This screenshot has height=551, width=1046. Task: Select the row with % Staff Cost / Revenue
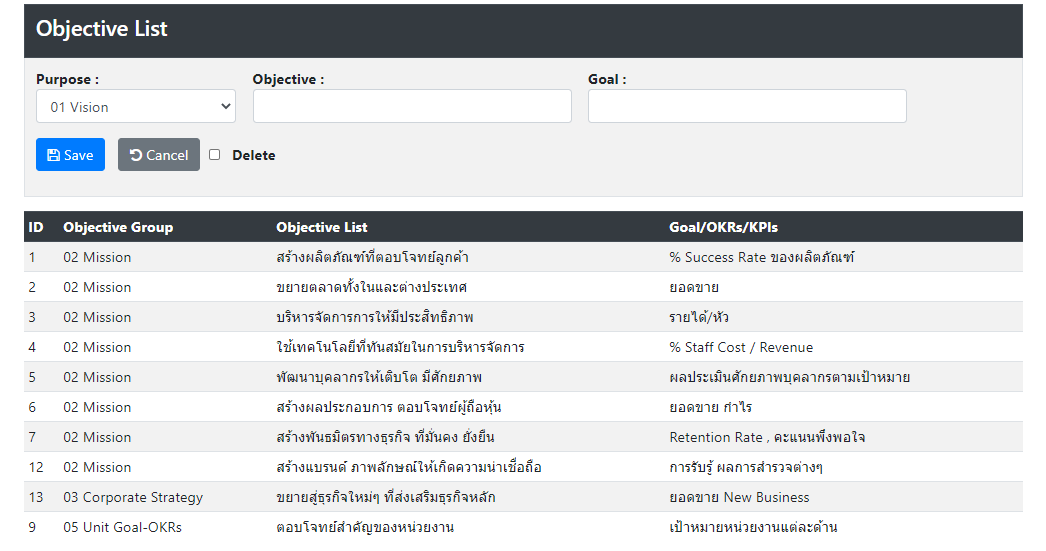[x=523, y=347]
